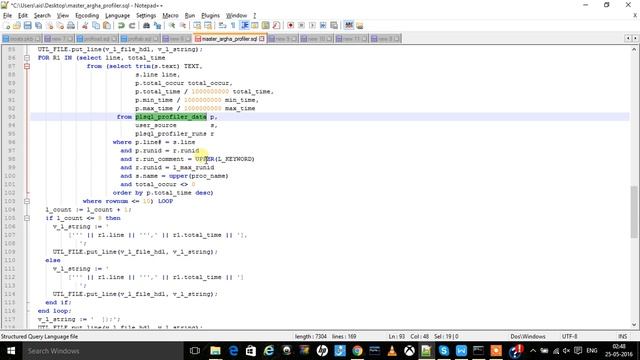Screen dimensions: 640x360
Task: Collapse the red fold marker at line 87
Action: click(x=27, y=66)
